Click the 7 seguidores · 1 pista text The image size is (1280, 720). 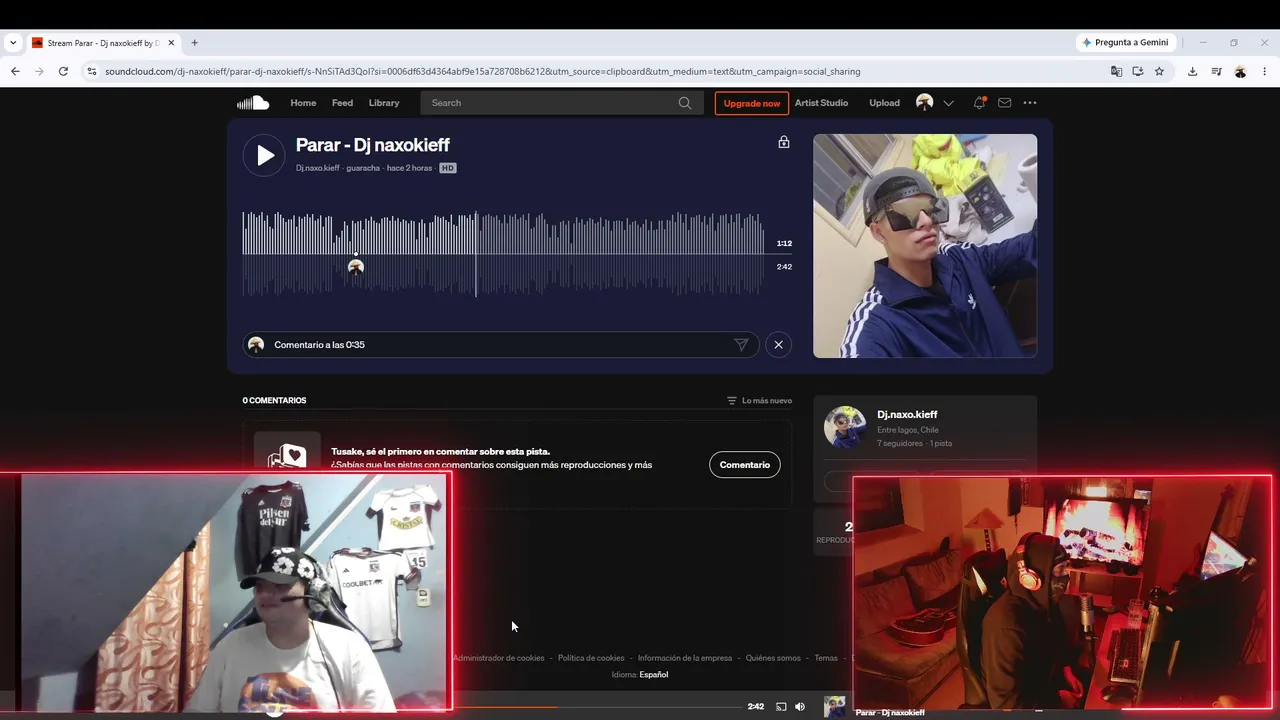pos(914,443)
